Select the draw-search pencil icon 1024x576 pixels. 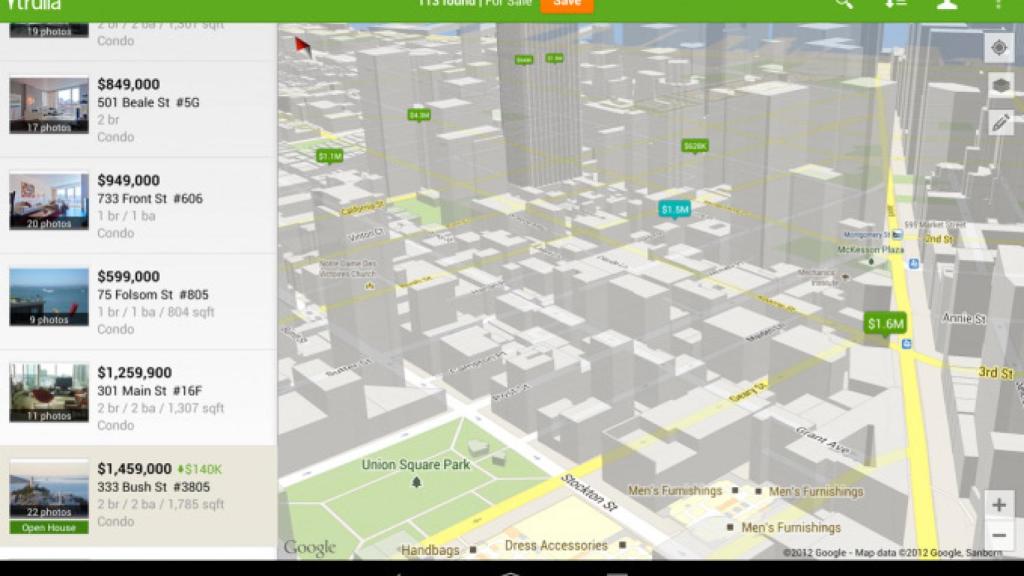point(998,123)
